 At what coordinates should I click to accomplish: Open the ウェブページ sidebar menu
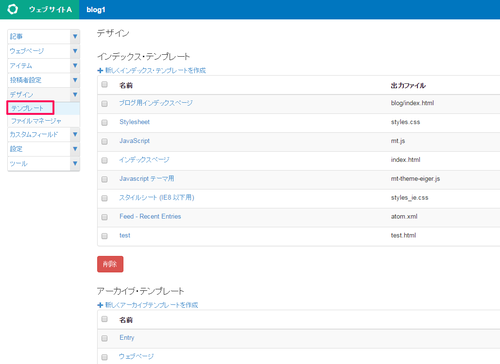(x=27, y=51)
